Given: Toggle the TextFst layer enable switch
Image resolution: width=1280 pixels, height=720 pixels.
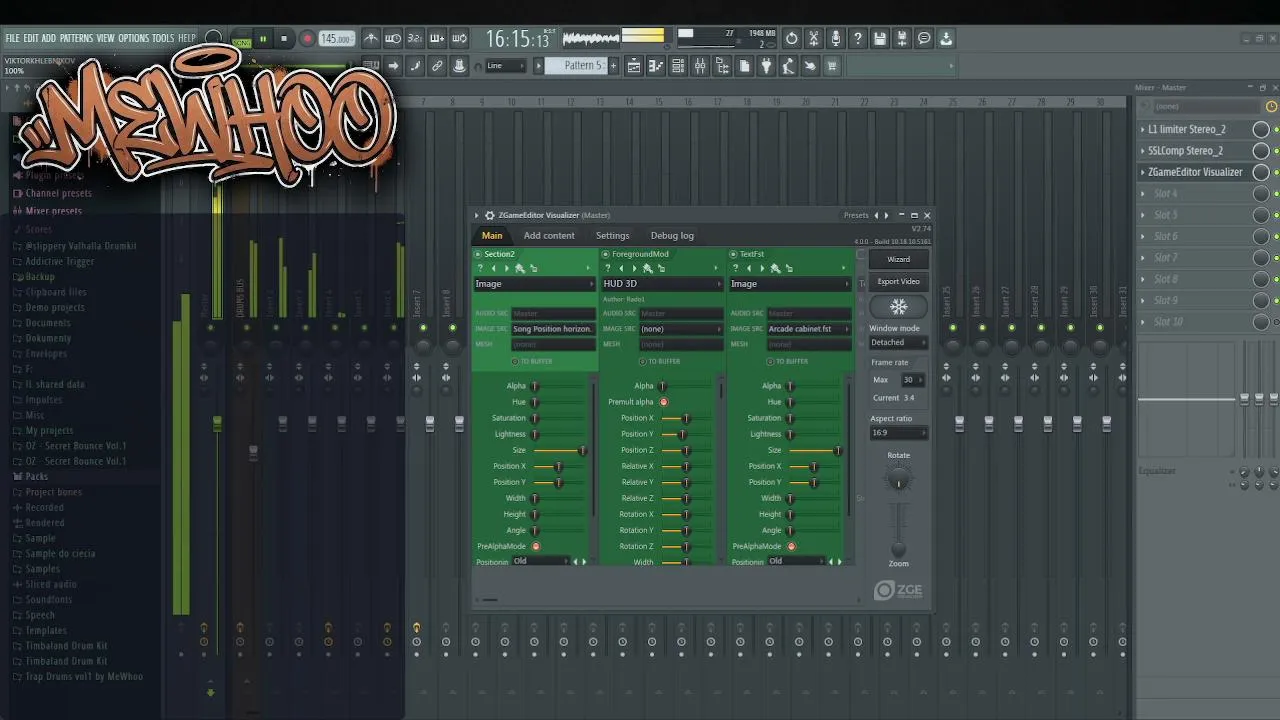Looking at the screenshot, I should tap(733, 254).
